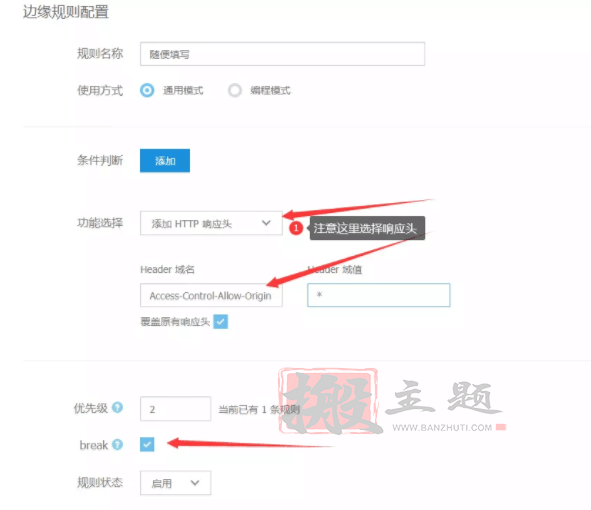Click the help icon next to break

(118, 444)
